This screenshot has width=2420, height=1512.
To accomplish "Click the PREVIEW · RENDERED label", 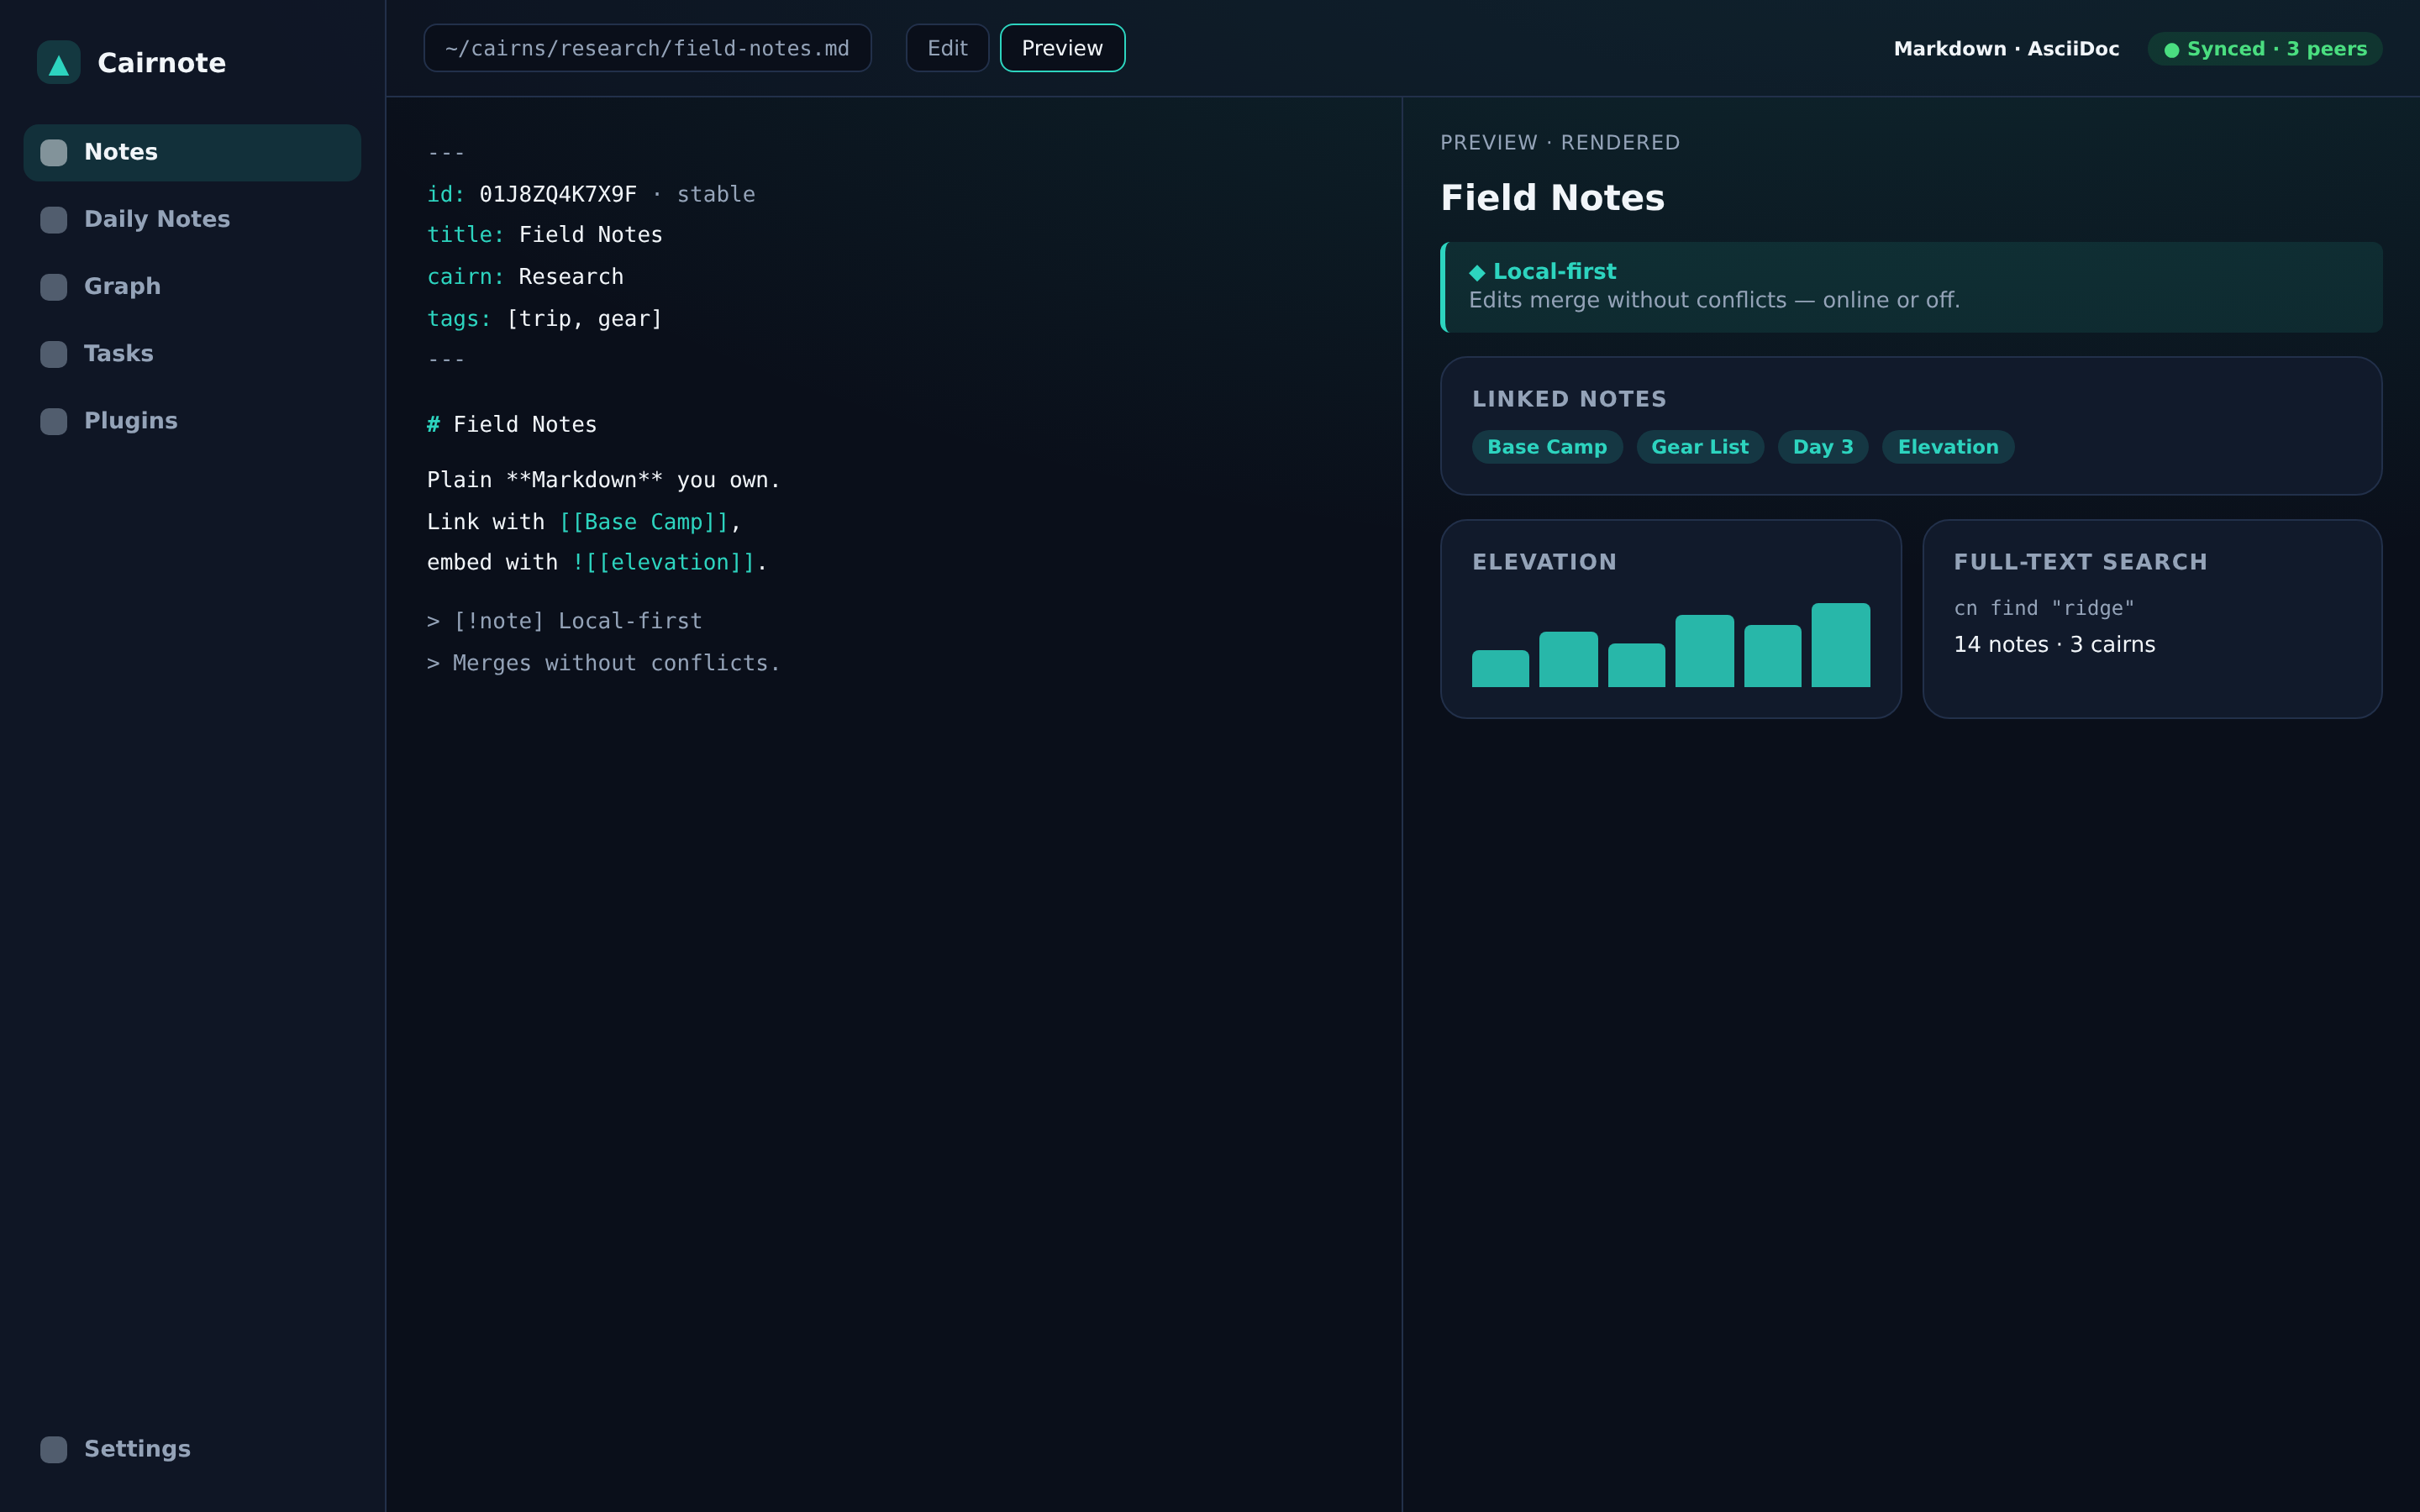I will pyautogui.click(x=1560, y=143).
